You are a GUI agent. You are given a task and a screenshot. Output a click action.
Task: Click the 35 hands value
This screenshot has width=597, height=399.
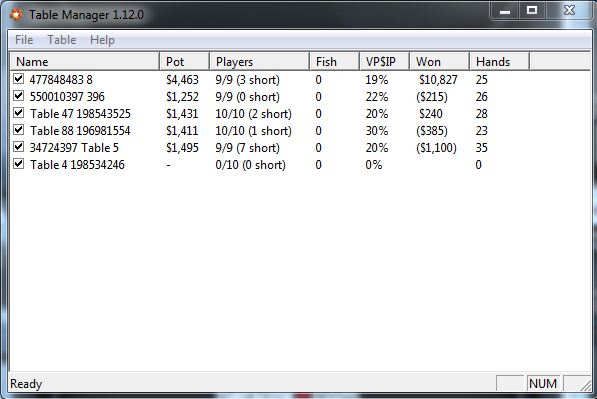[x=482, y=148]
